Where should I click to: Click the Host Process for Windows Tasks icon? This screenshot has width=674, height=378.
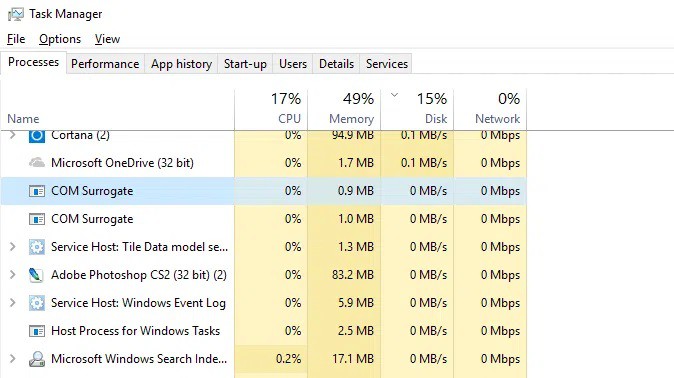tap(37, 331)
